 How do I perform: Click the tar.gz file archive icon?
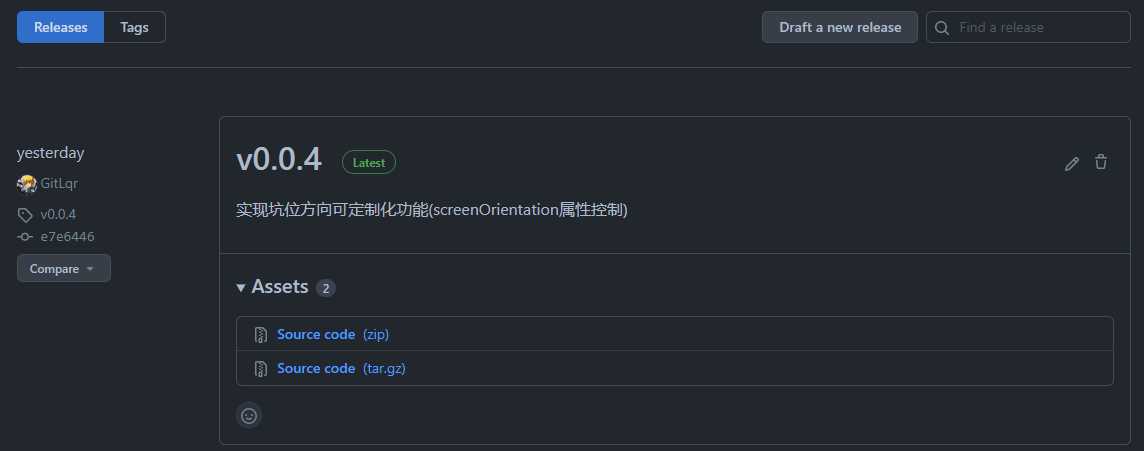click(260, 369)
